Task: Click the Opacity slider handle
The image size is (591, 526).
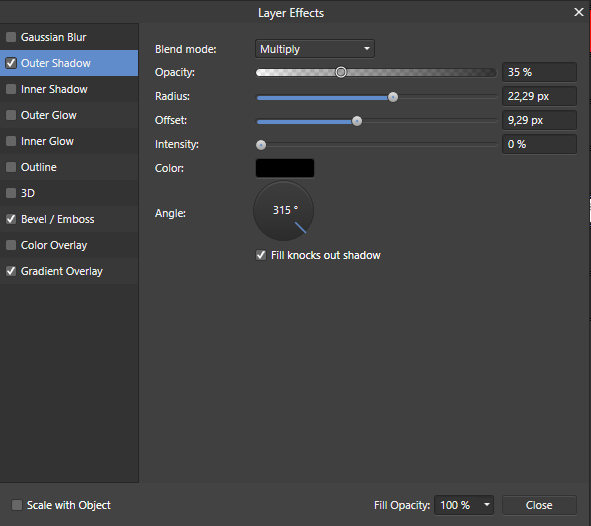Action: pyautogui.click(x=341, y=72)
